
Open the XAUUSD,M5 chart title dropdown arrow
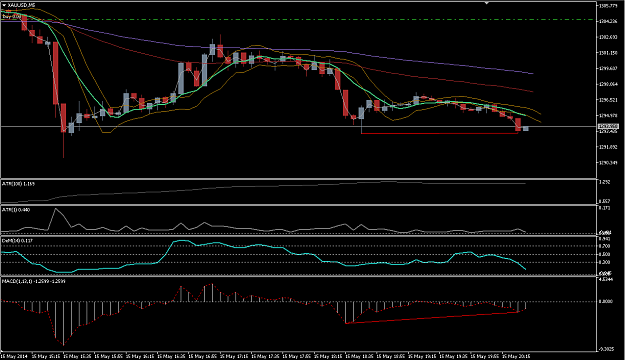[4, 5]
